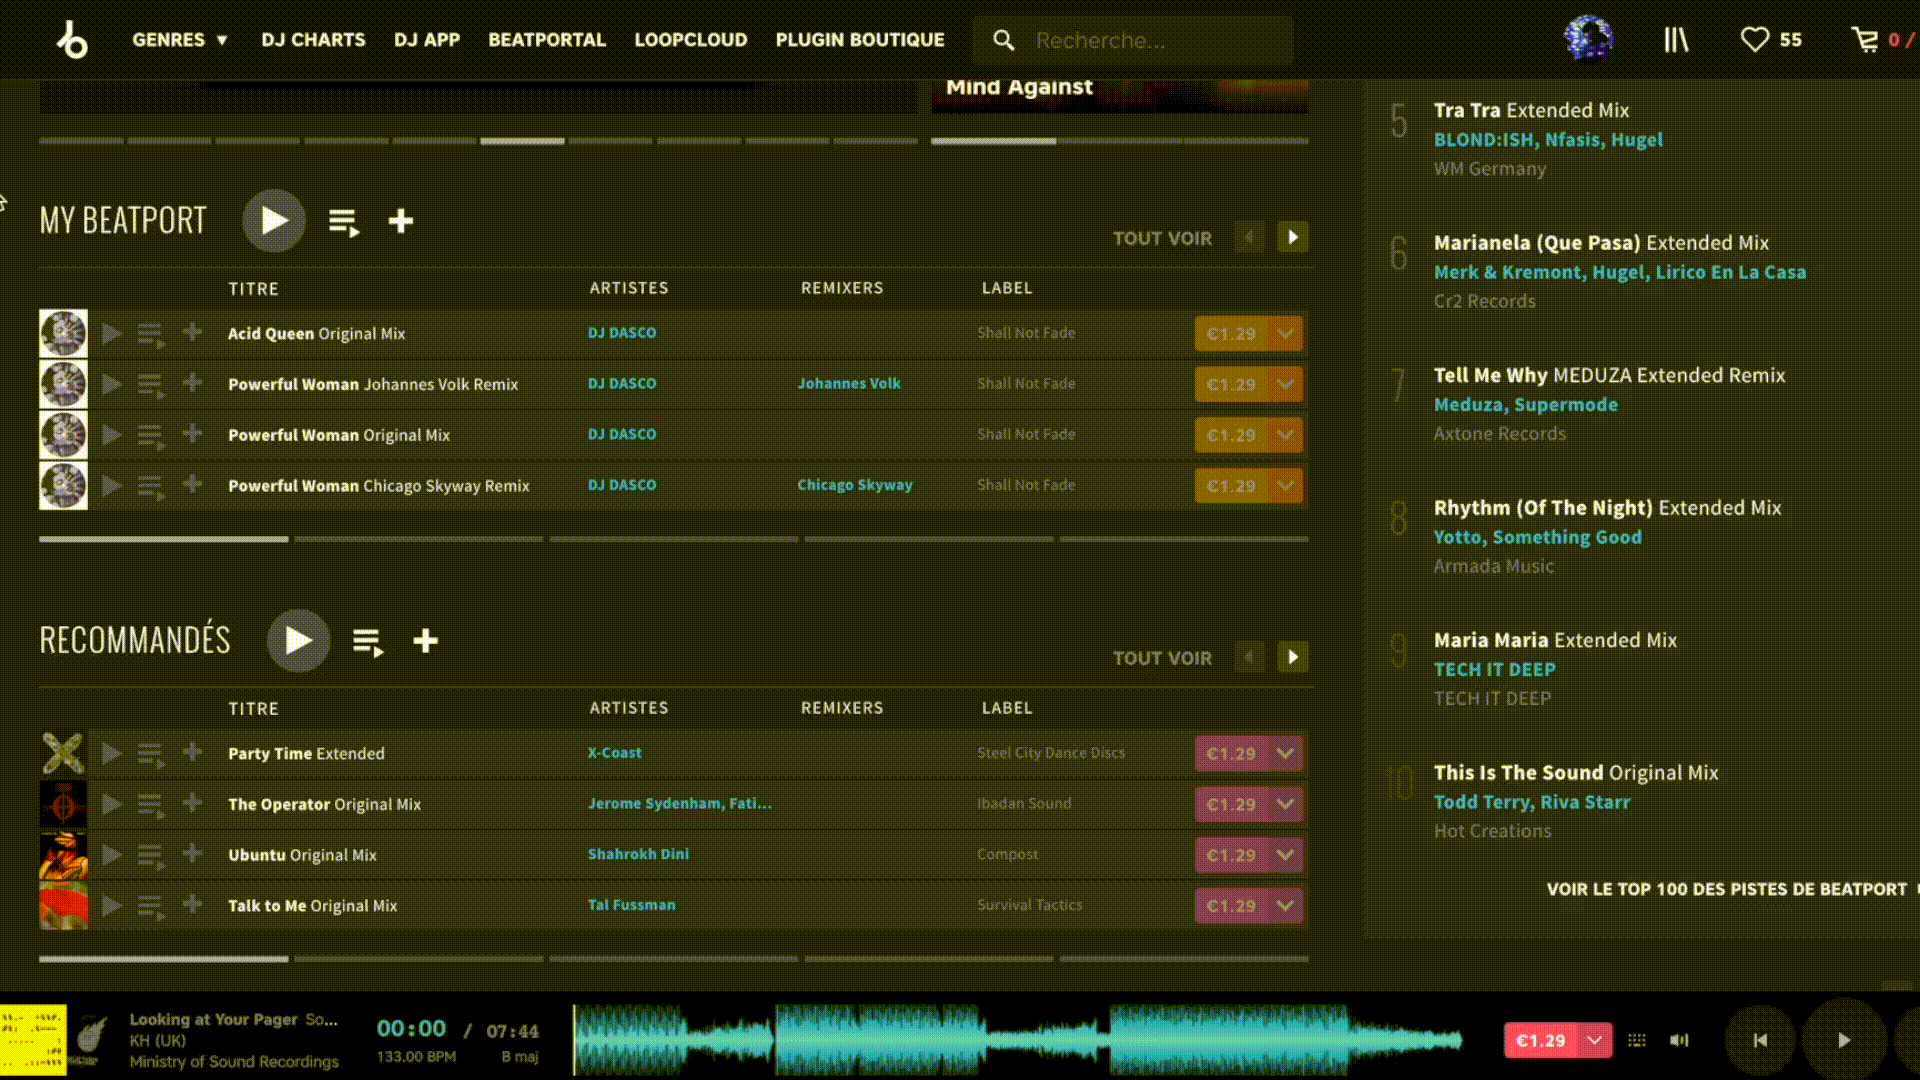The width and height of the screenshot is (1920, 1080).
Task: Expand Chicago Skyway Remix price options
Action: [x=1285, y=486]
